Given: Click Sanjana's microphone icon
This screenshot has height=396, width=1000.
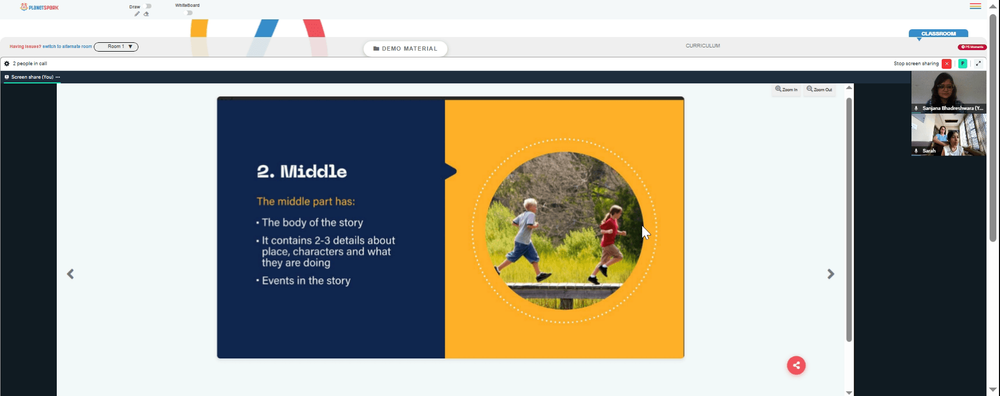Looking at the screenshot, I should pos(916,108).
